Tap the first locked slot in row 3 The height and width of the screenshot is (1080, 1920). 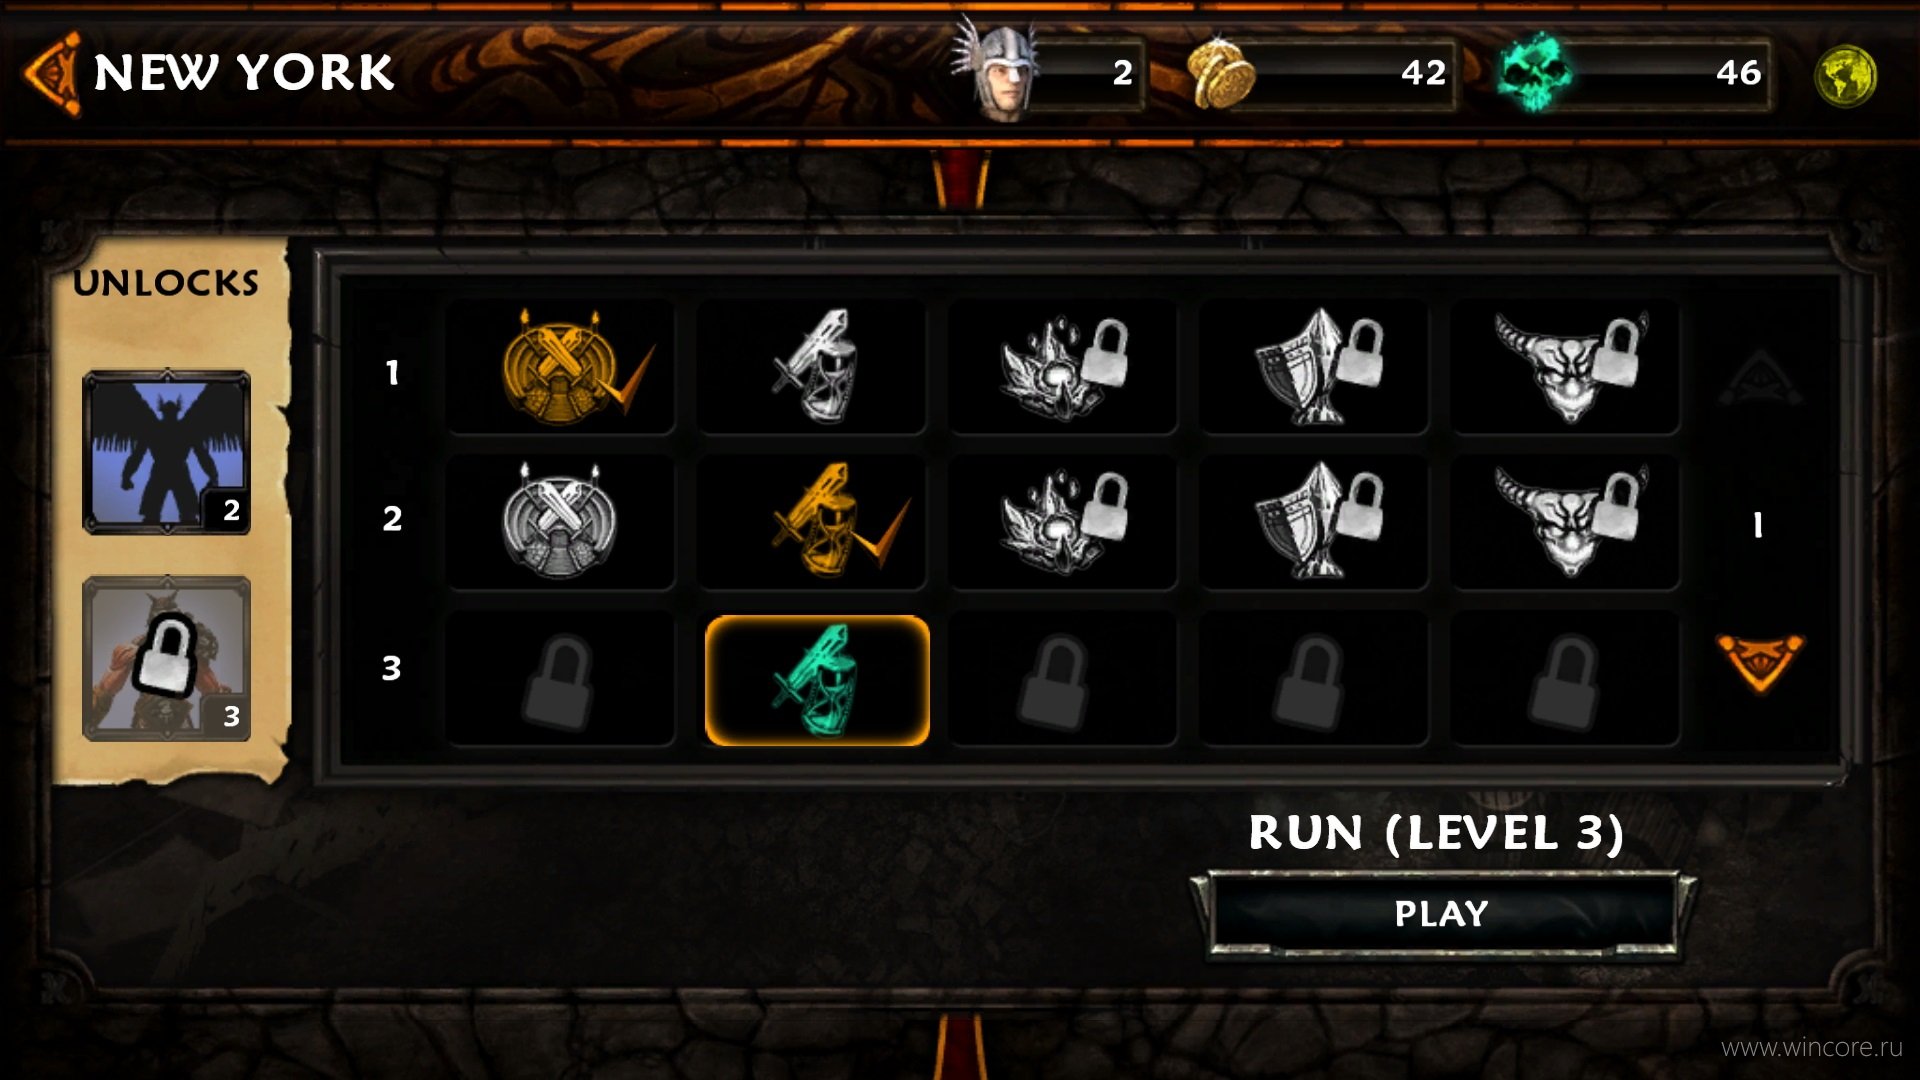(x=561, y=680)
